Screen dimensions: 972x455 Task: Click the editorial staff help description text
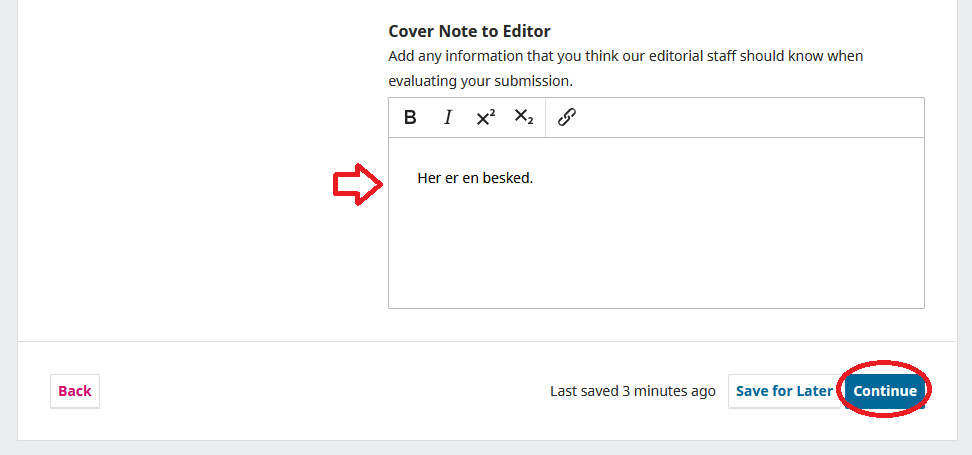[625, 56]
